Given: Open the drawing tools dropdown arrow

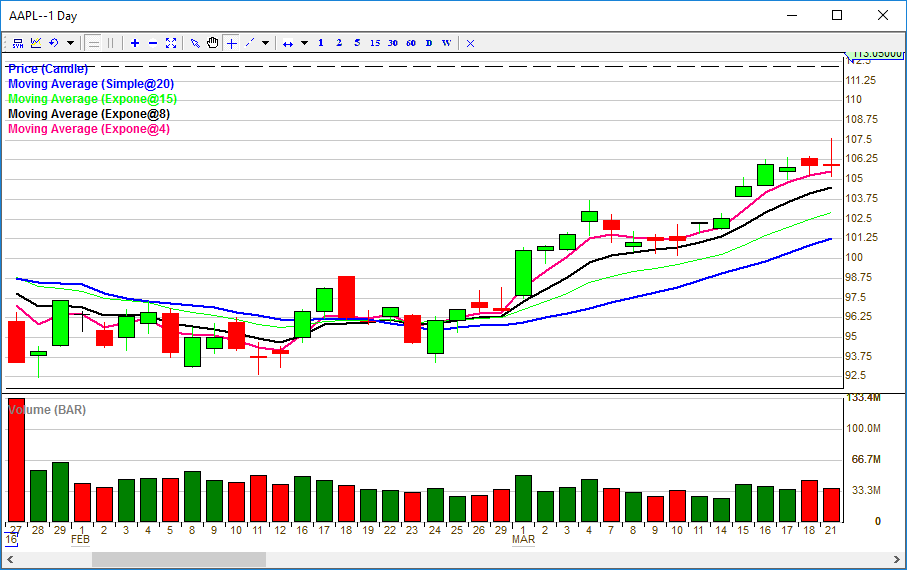Looking at the screenshot, I should pyautogui.click(x=265, y=43).
